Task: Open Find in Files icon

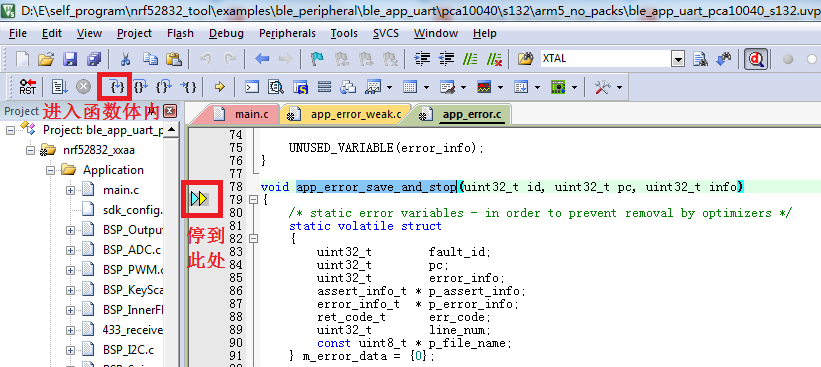Action: point(526,59)
